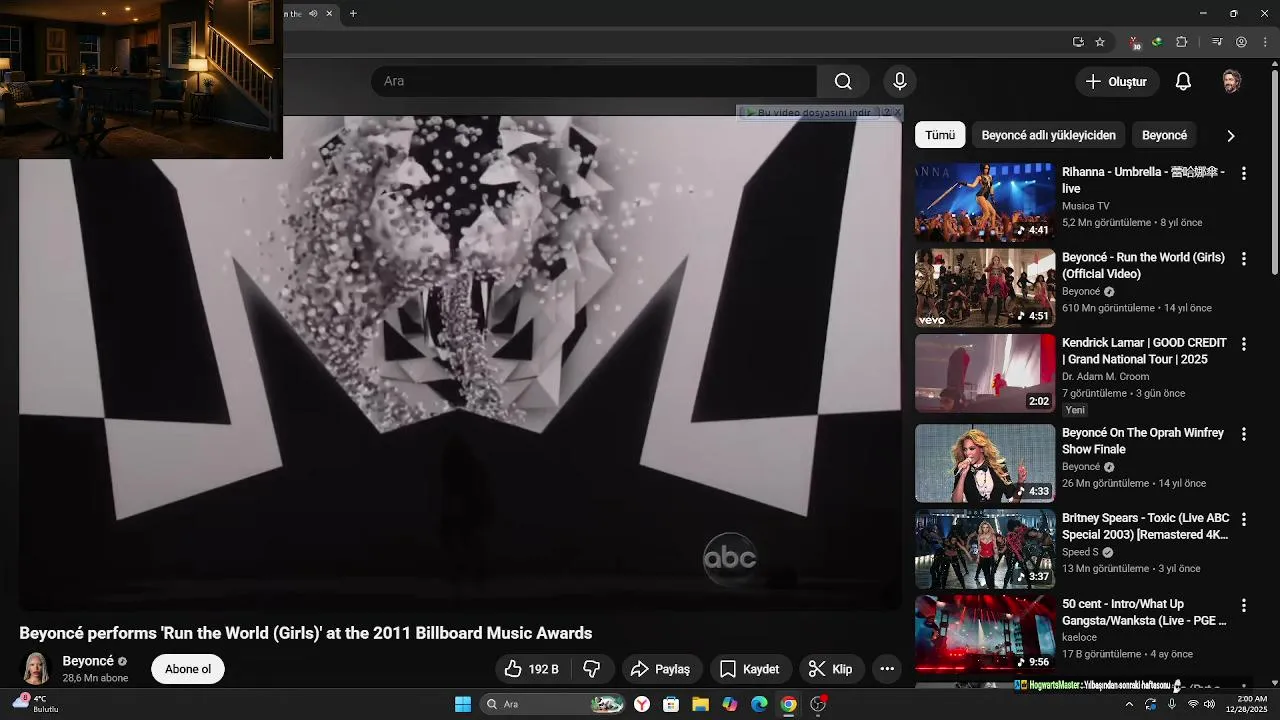Open options for Run the World Official Video
The image size is (1280, 720).
[x=1244, y=258]
